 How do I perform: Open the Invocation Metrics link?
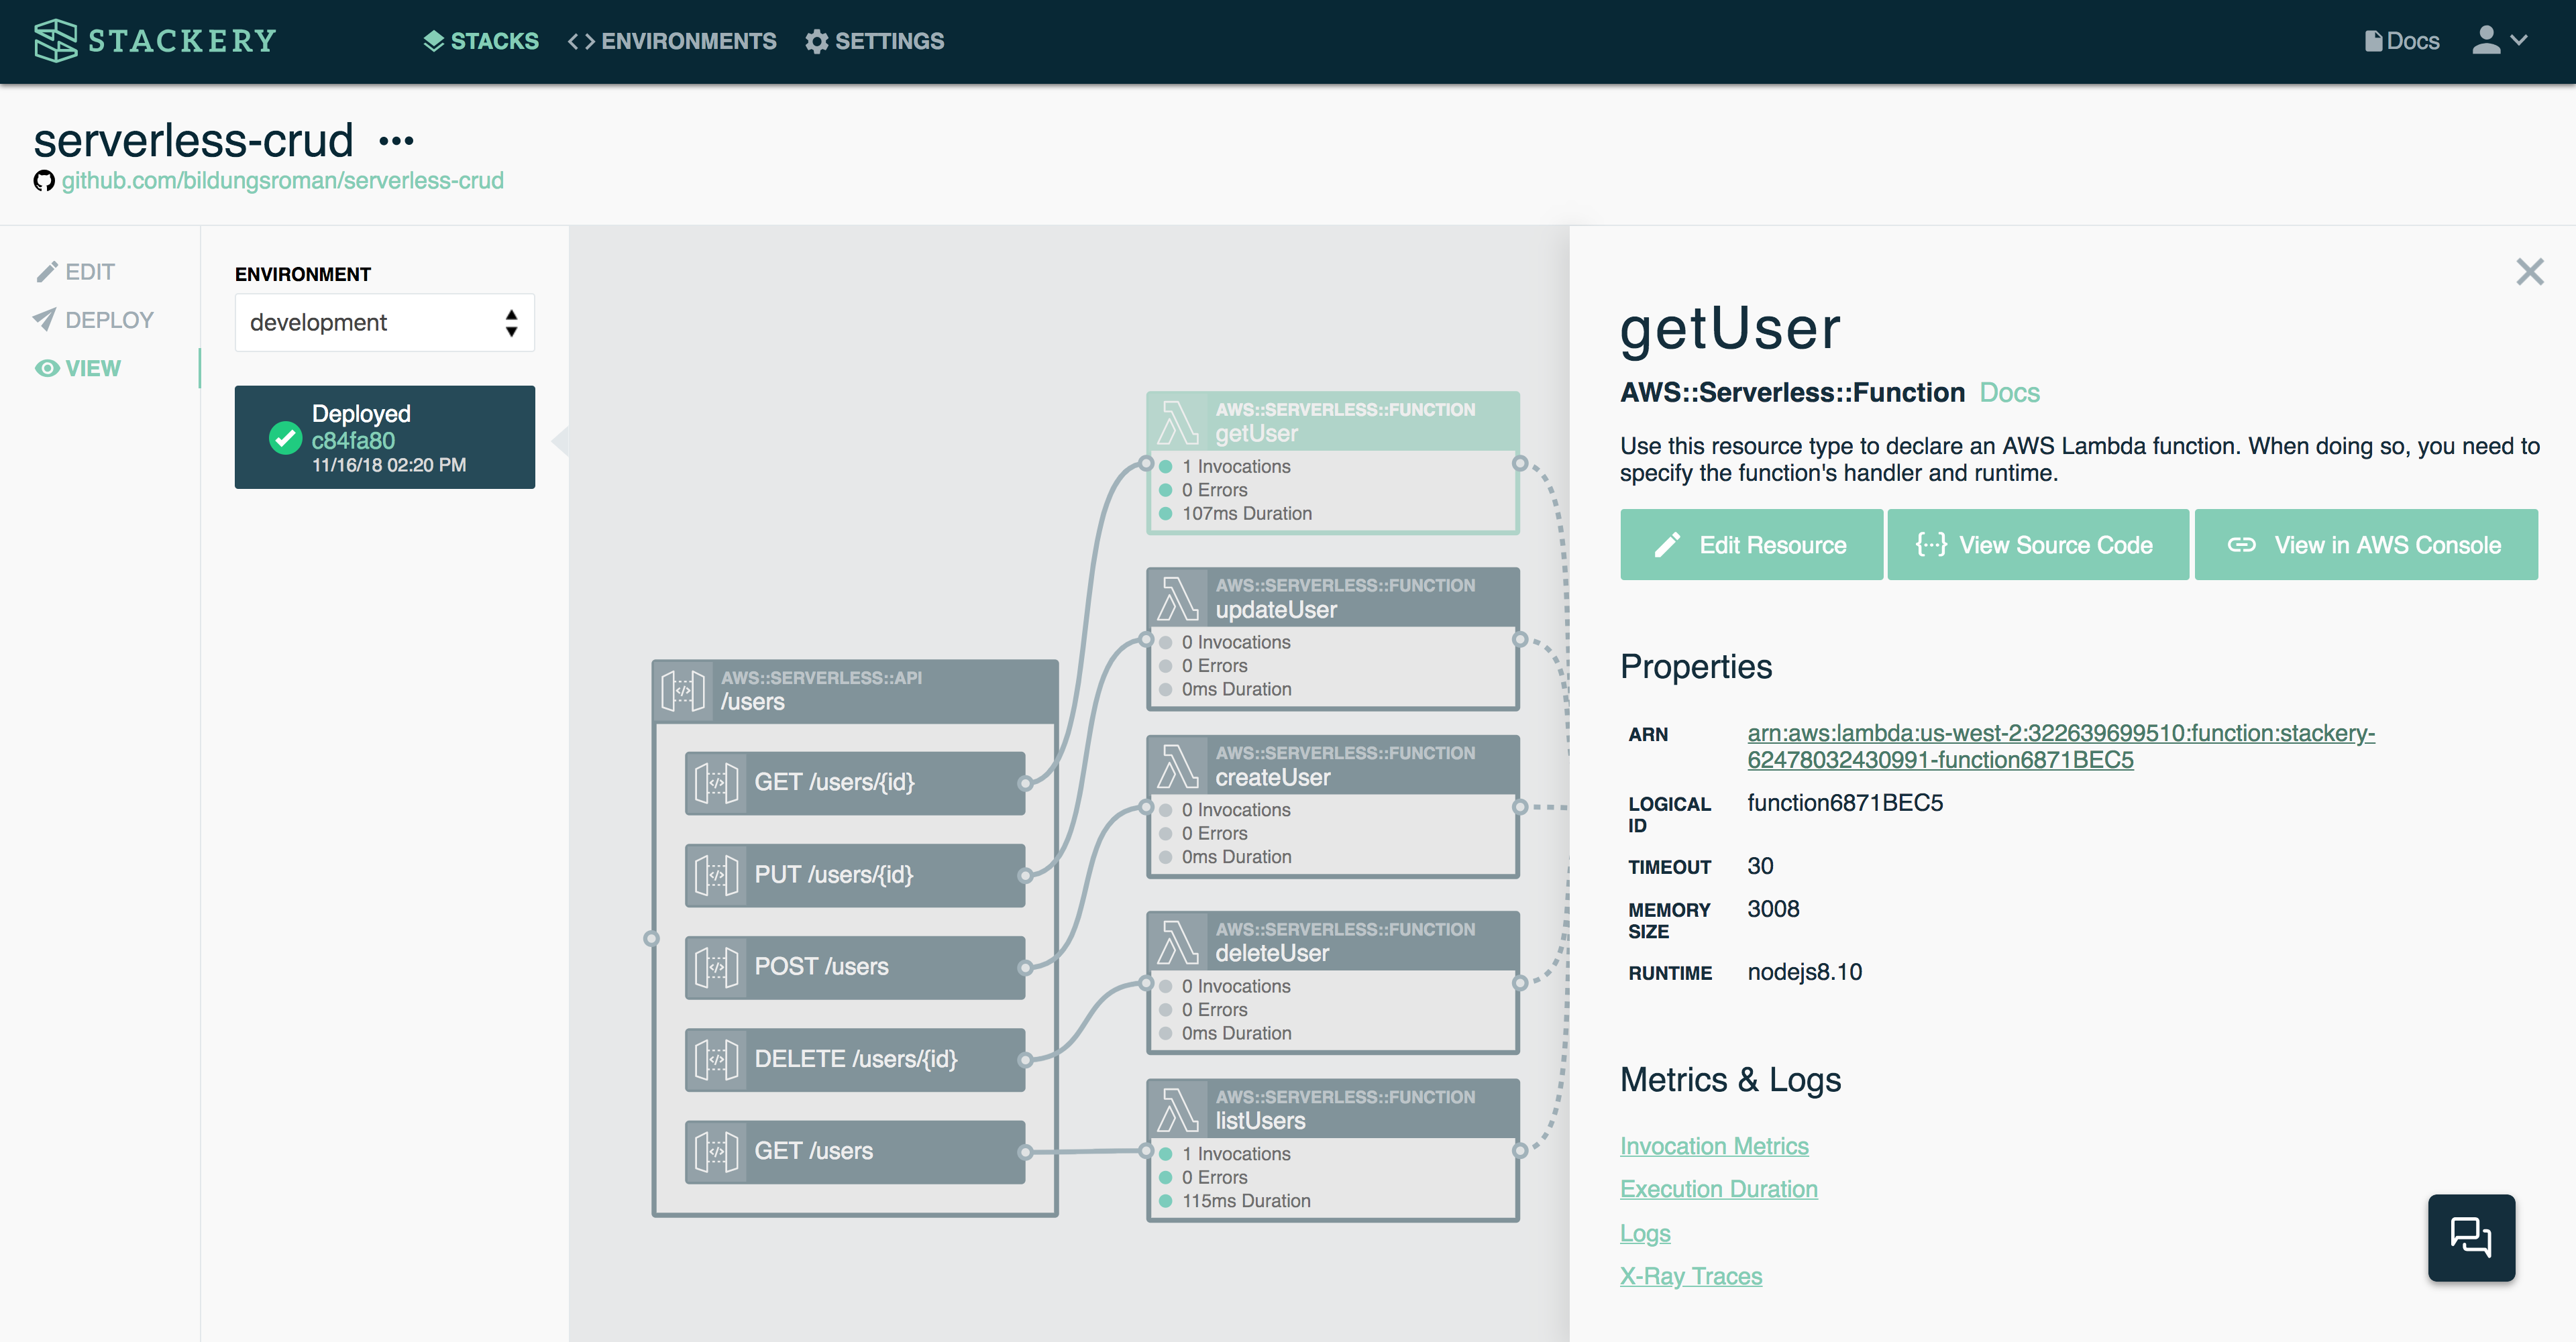click(x=1714, y=1146)
